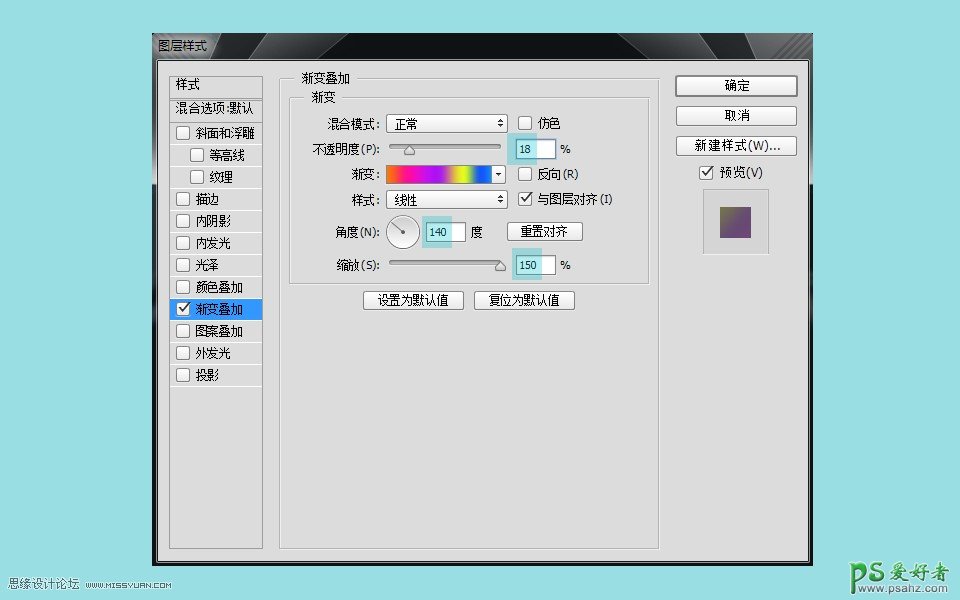Click the angle dial control
960x600 pixels.
click(403, 232)
